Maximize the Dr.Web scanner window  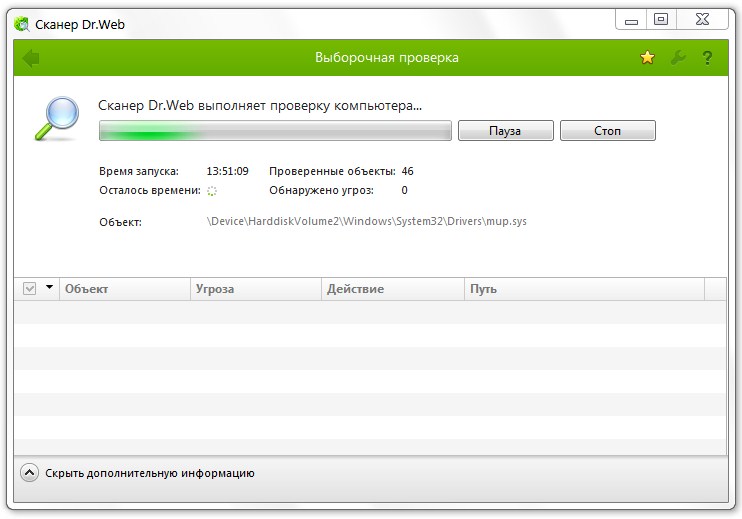click(661, 19)
